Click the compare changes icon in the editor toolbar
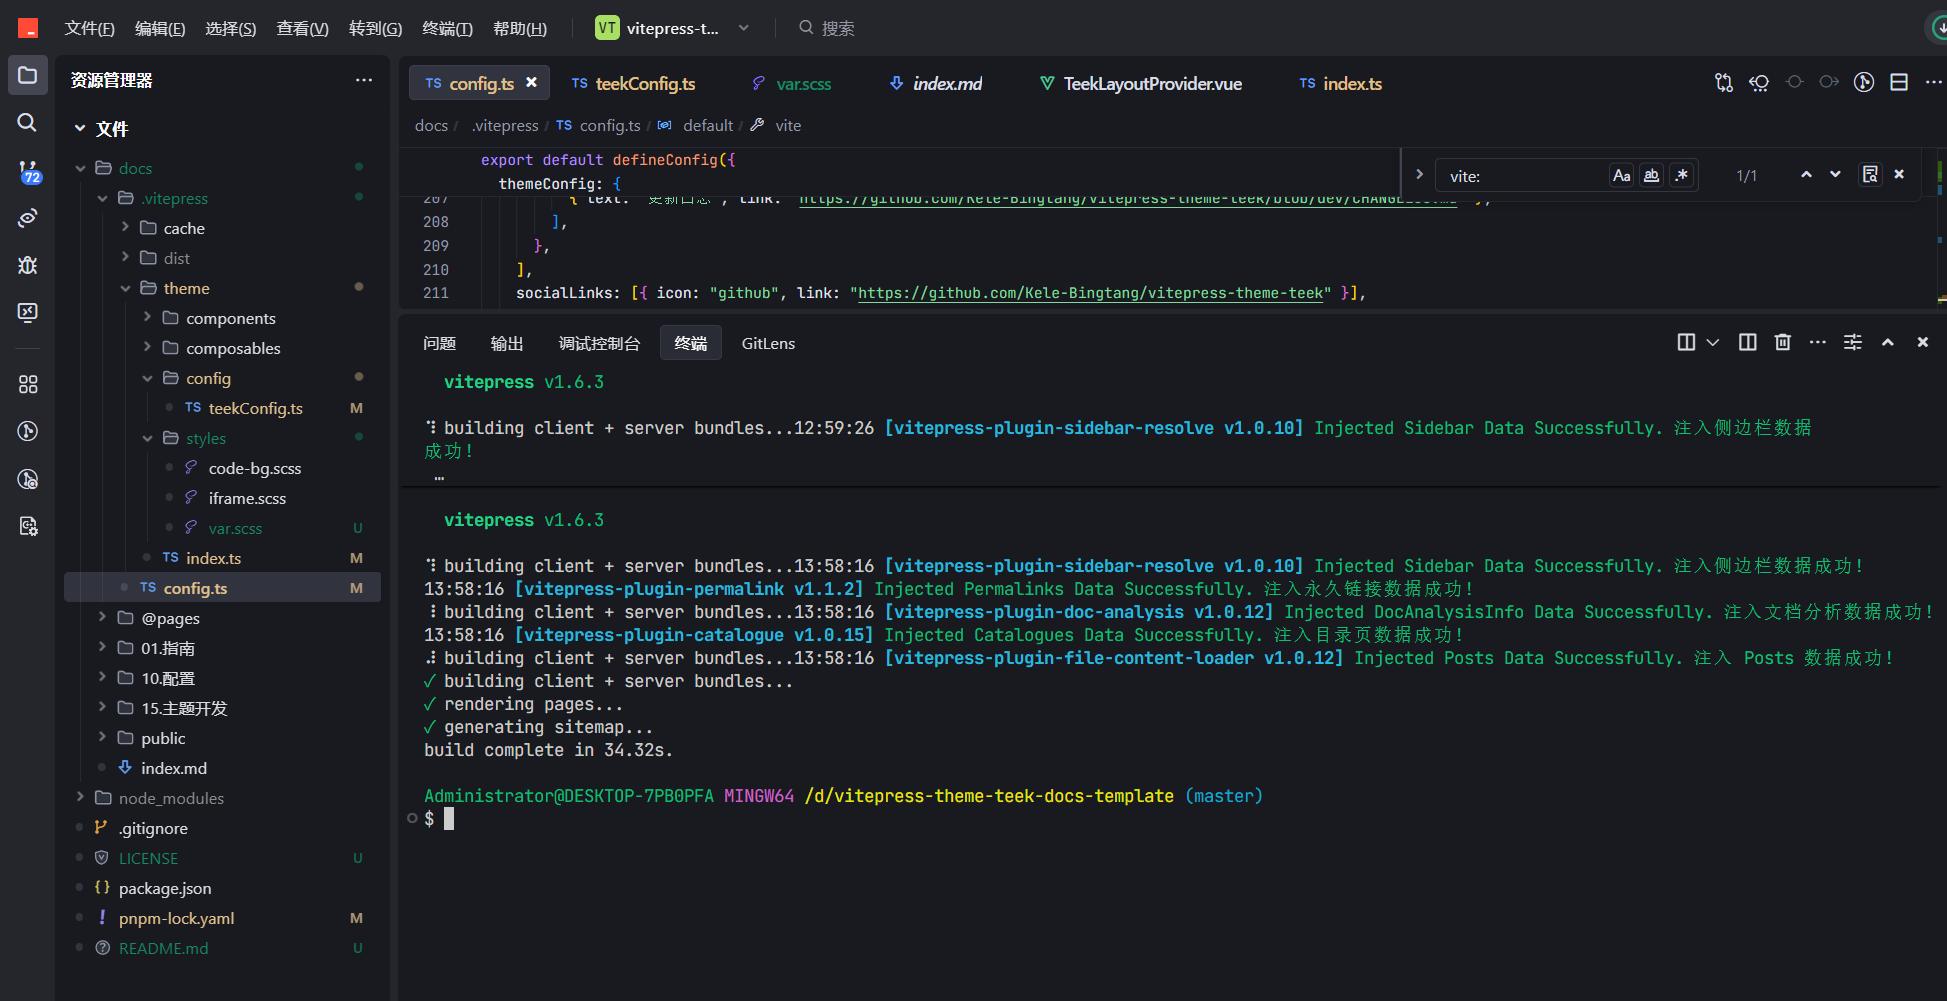 (x=1724, y=83)
